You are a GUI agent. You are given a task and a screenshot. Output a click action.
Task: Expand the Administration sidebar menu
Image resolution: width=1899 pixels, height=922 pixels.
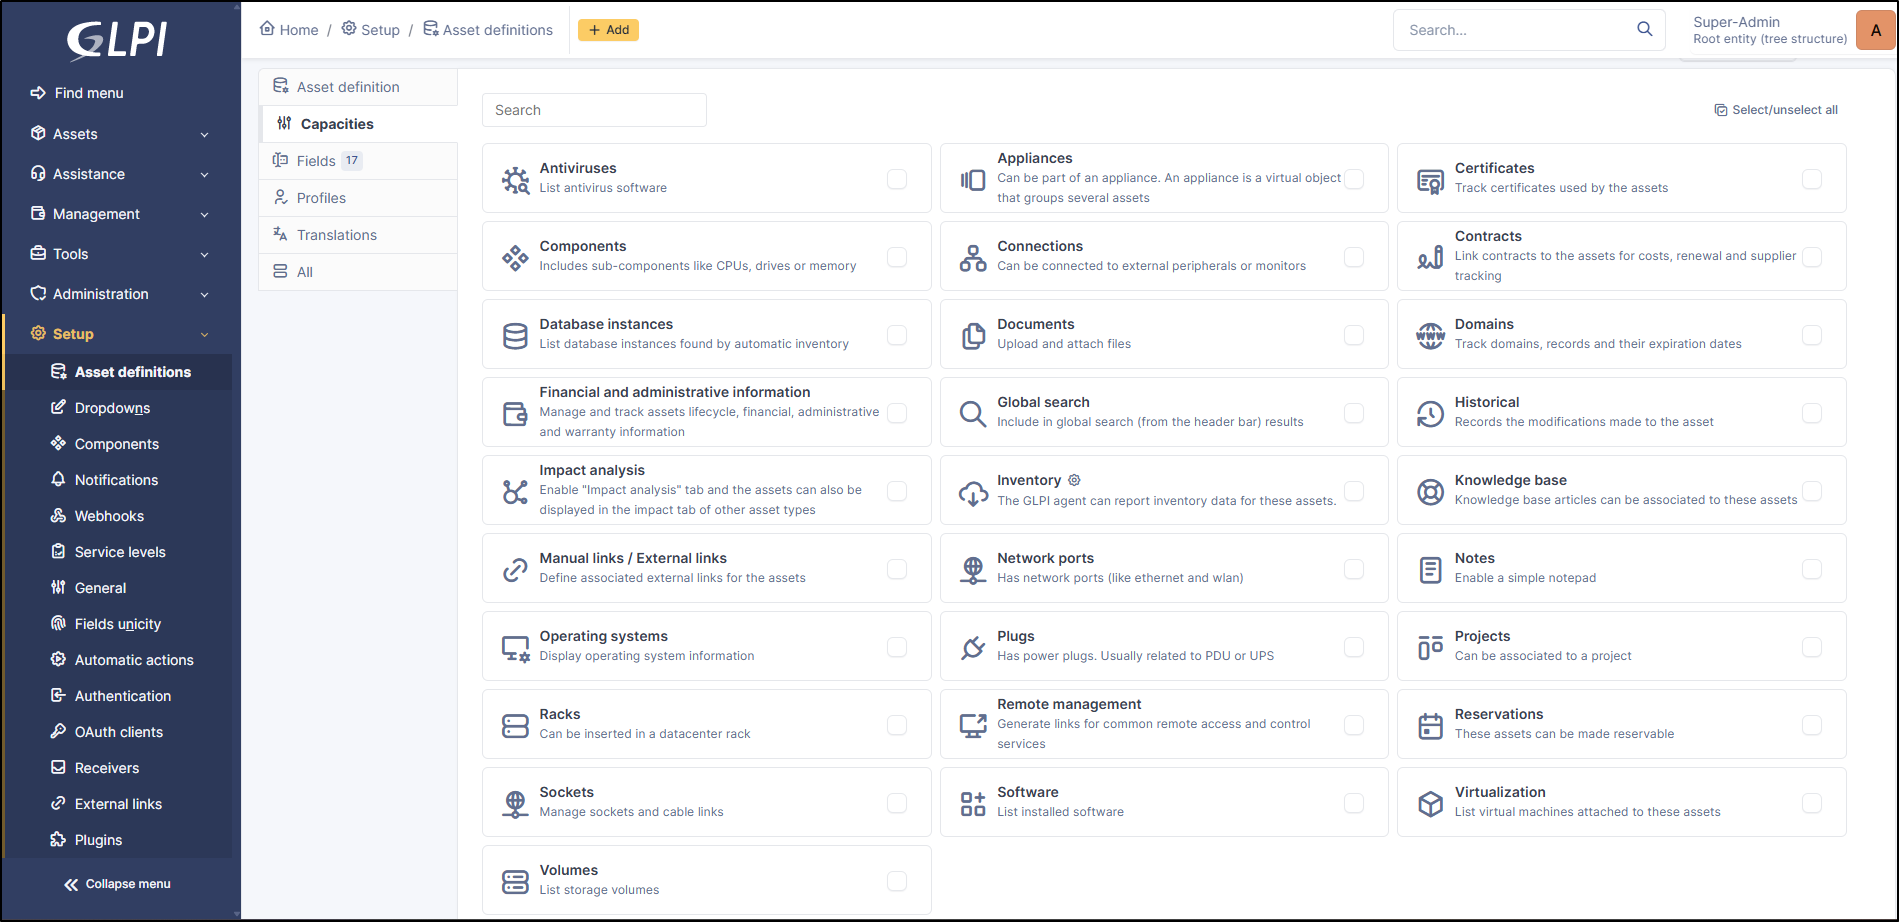pyautogui.click(x=120, y=294)
